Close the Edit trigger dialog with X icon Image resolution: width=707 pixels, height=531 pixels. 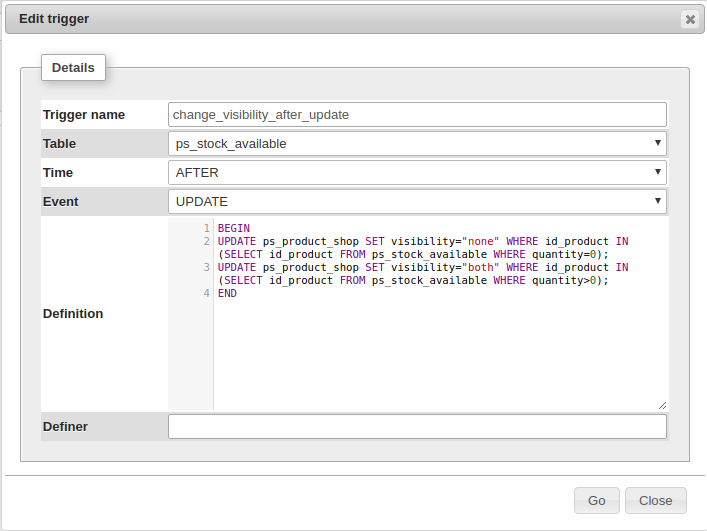(x=690, y=19)
